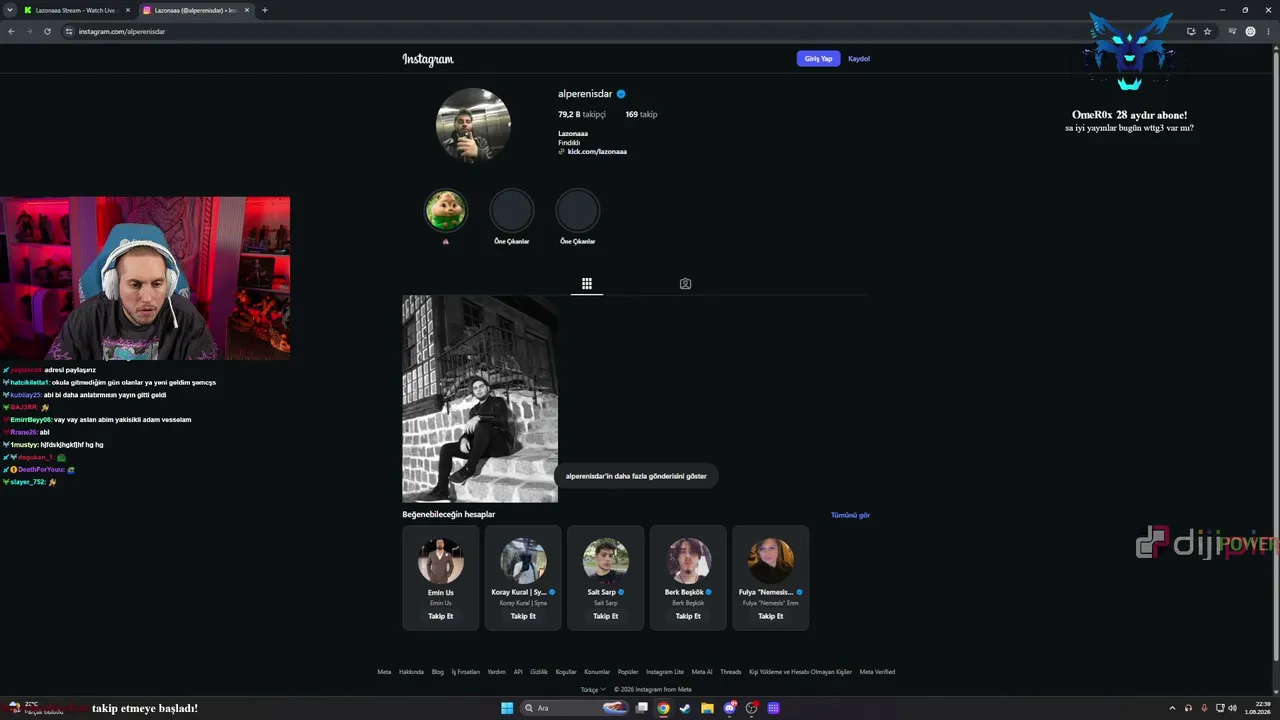Launch Steam from the taskbar
The height and width of the screenshot is (720, 1280).
click(685, 708)
